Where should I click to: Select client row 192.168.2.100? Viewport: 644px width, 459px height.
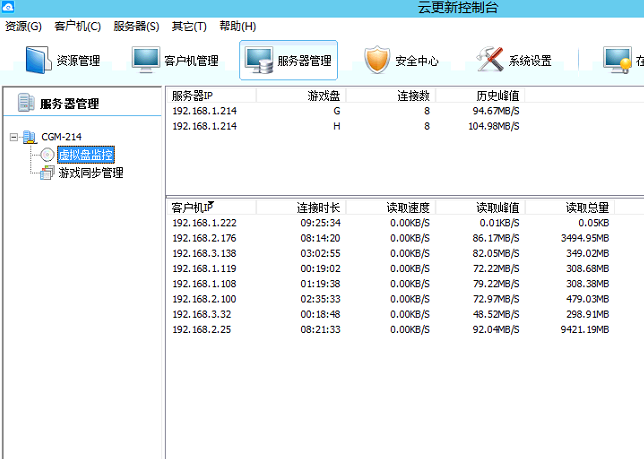click(x=390, y=299)
